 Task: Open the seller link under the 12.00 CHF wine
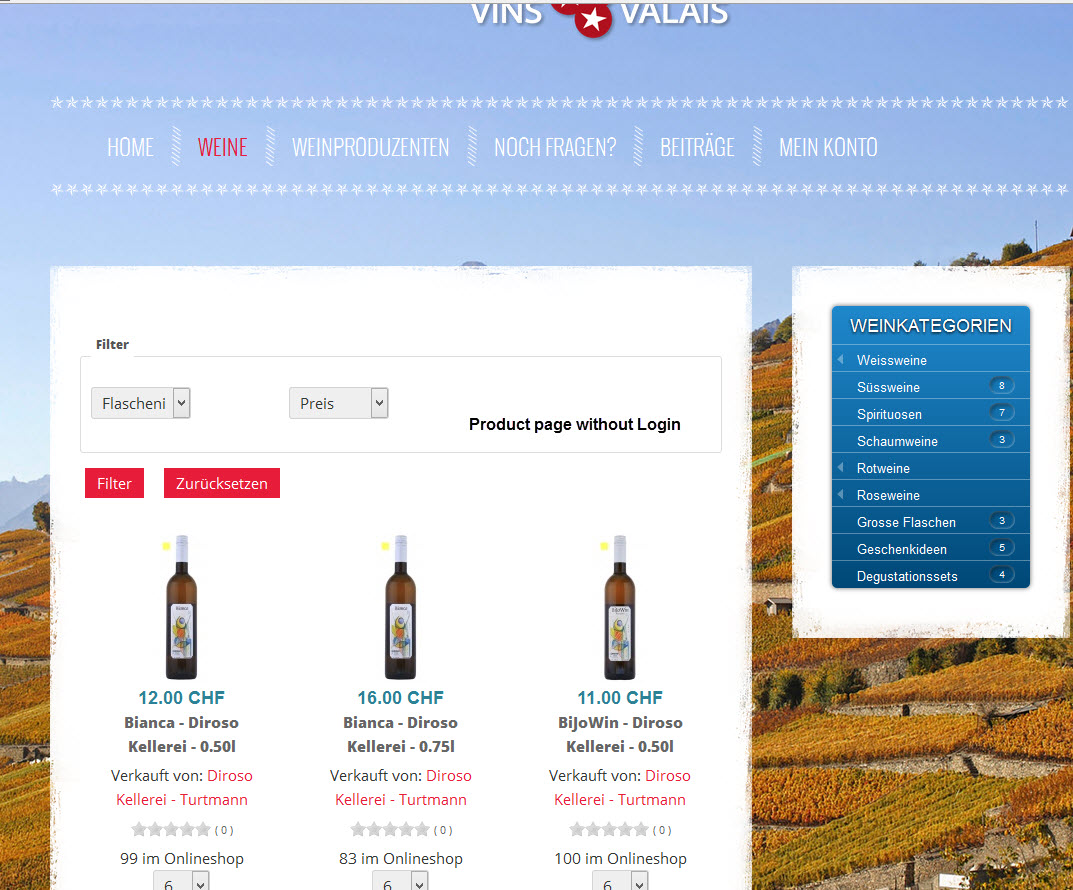coord(182,787)
